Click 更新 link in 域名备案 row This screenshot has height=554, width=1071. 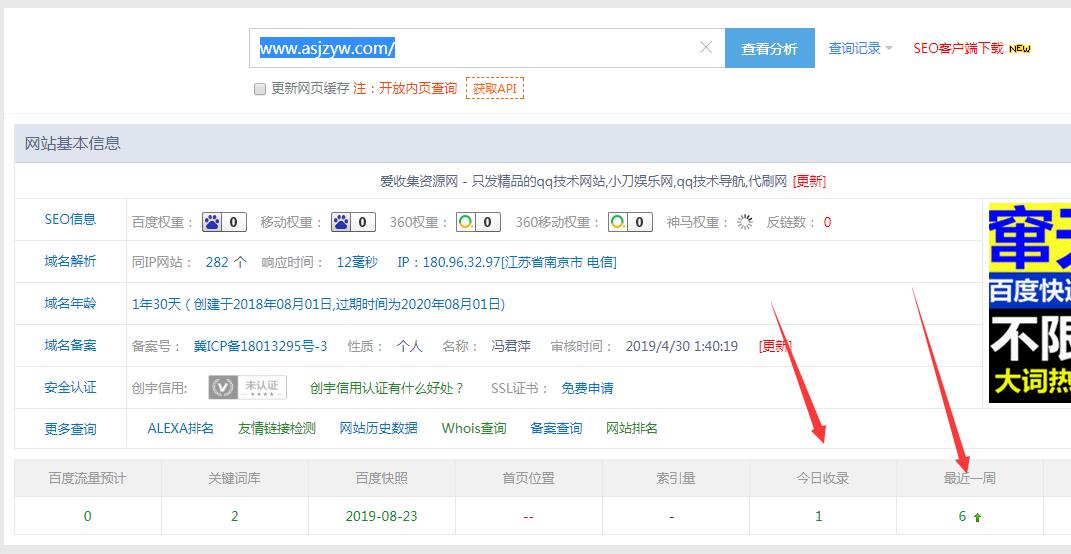(x=775, y=346)
